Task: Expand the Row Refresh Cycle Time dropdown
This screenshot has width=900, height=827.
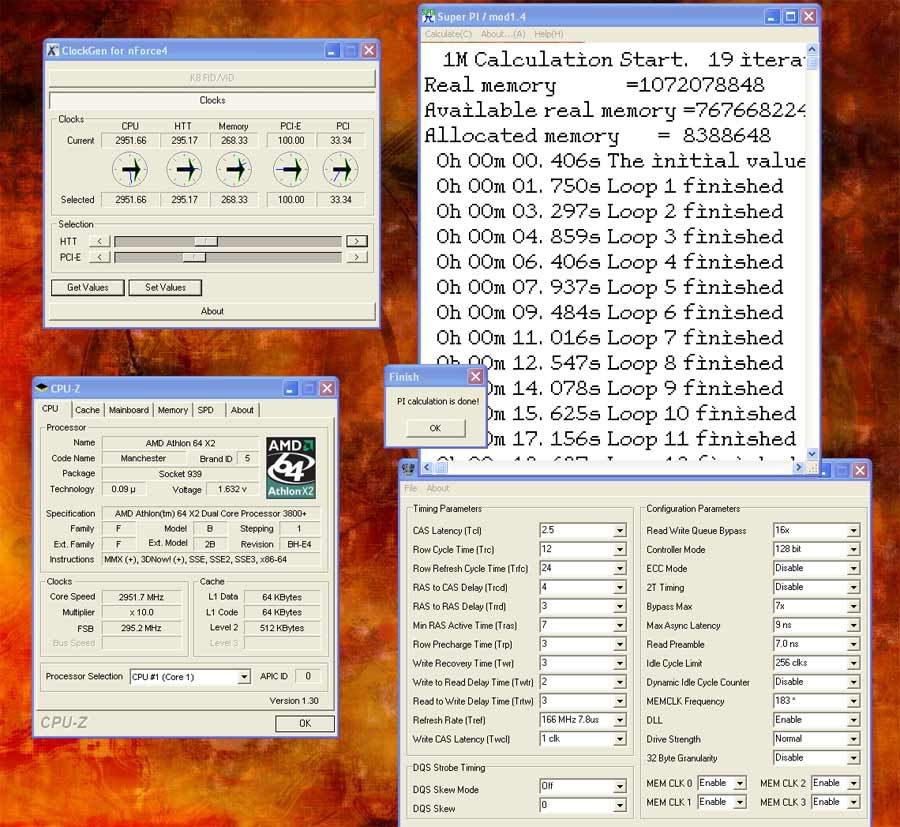Action: [x=620, y=569]
